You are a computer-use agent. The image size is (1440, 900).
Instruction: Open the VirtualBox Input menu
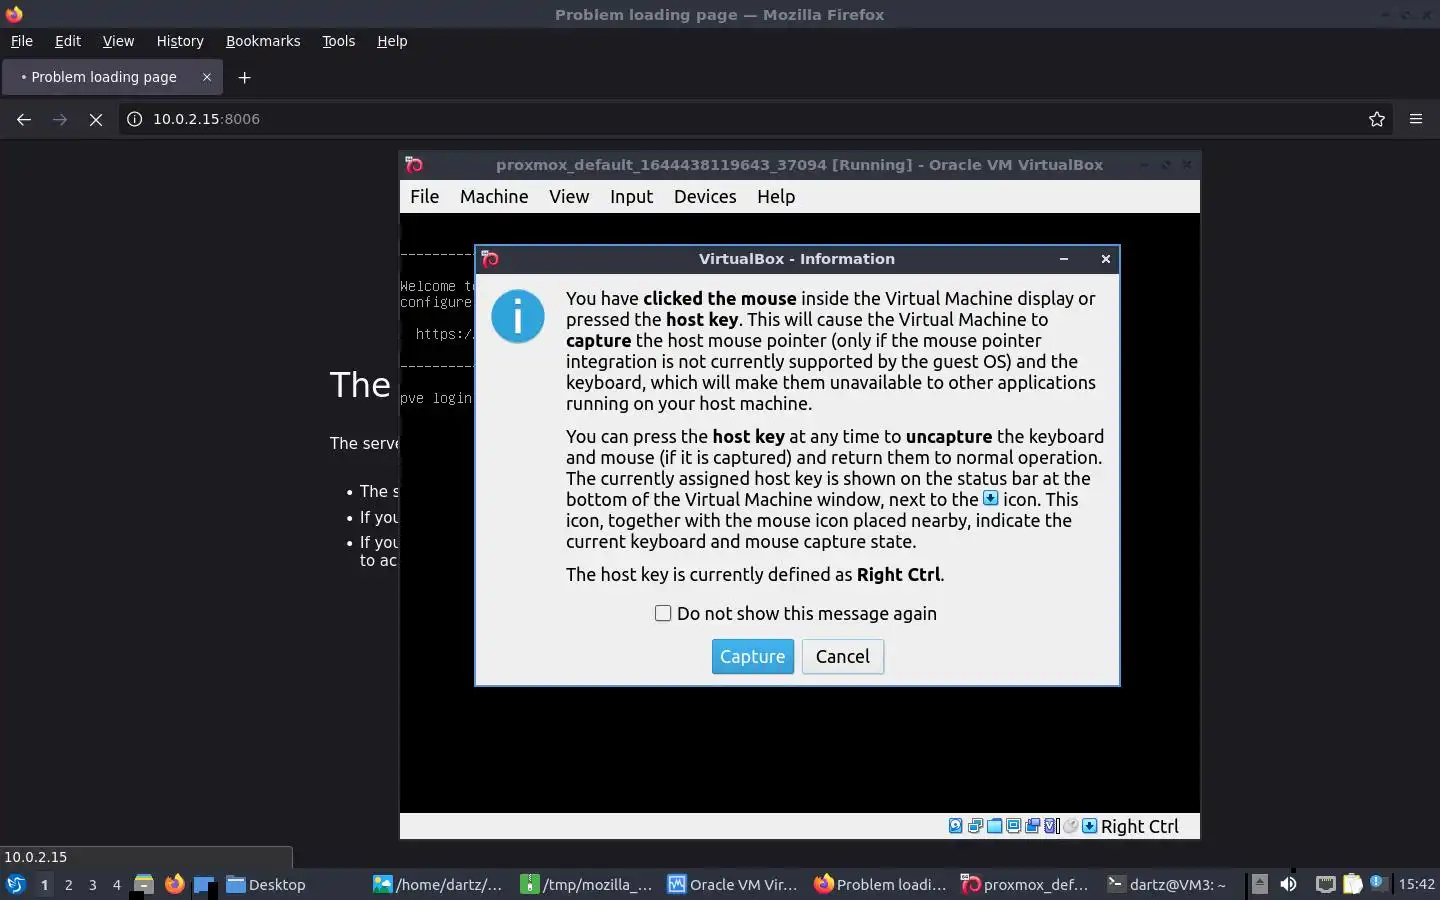click(x=631, y=197)
